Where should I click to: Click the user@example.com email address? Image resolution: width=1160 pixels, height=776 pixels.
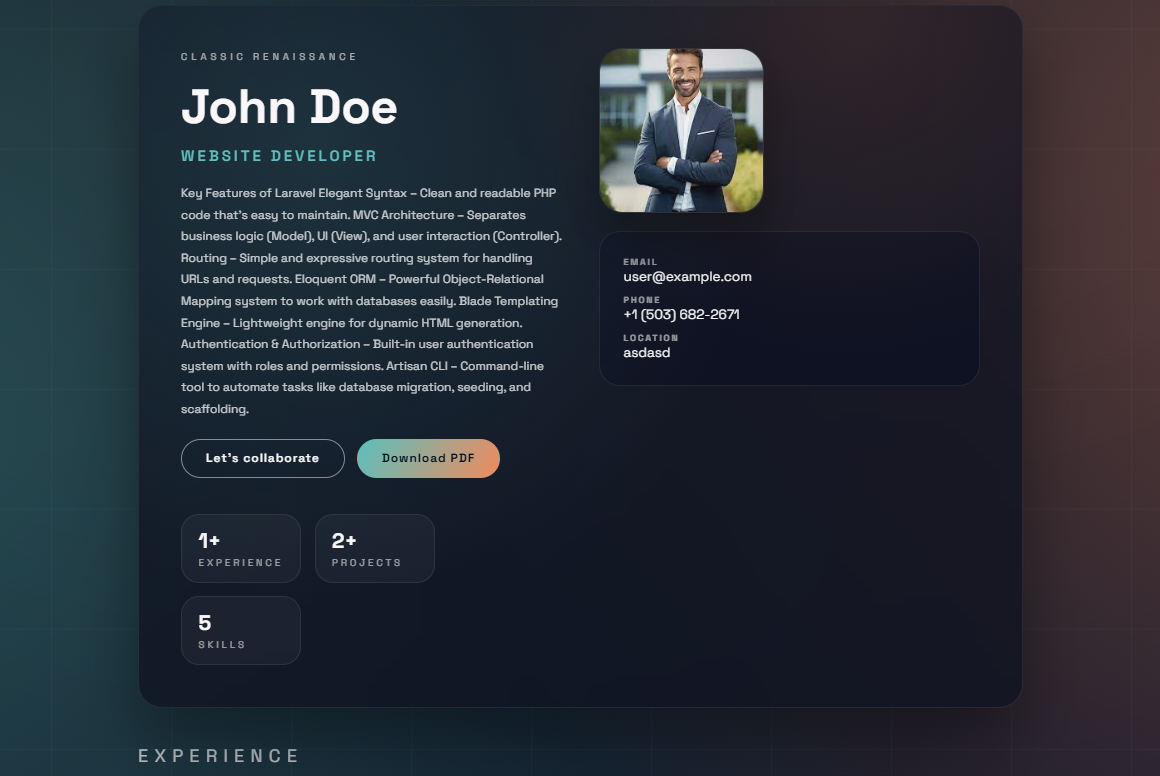[x=687, y=277]
